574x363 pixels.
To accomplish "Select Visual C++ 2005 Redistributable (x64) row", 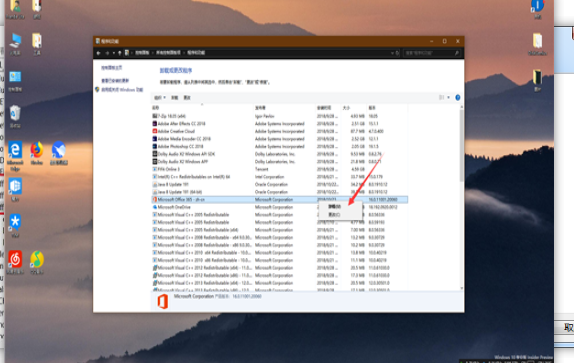I will [x=280, y=230].
